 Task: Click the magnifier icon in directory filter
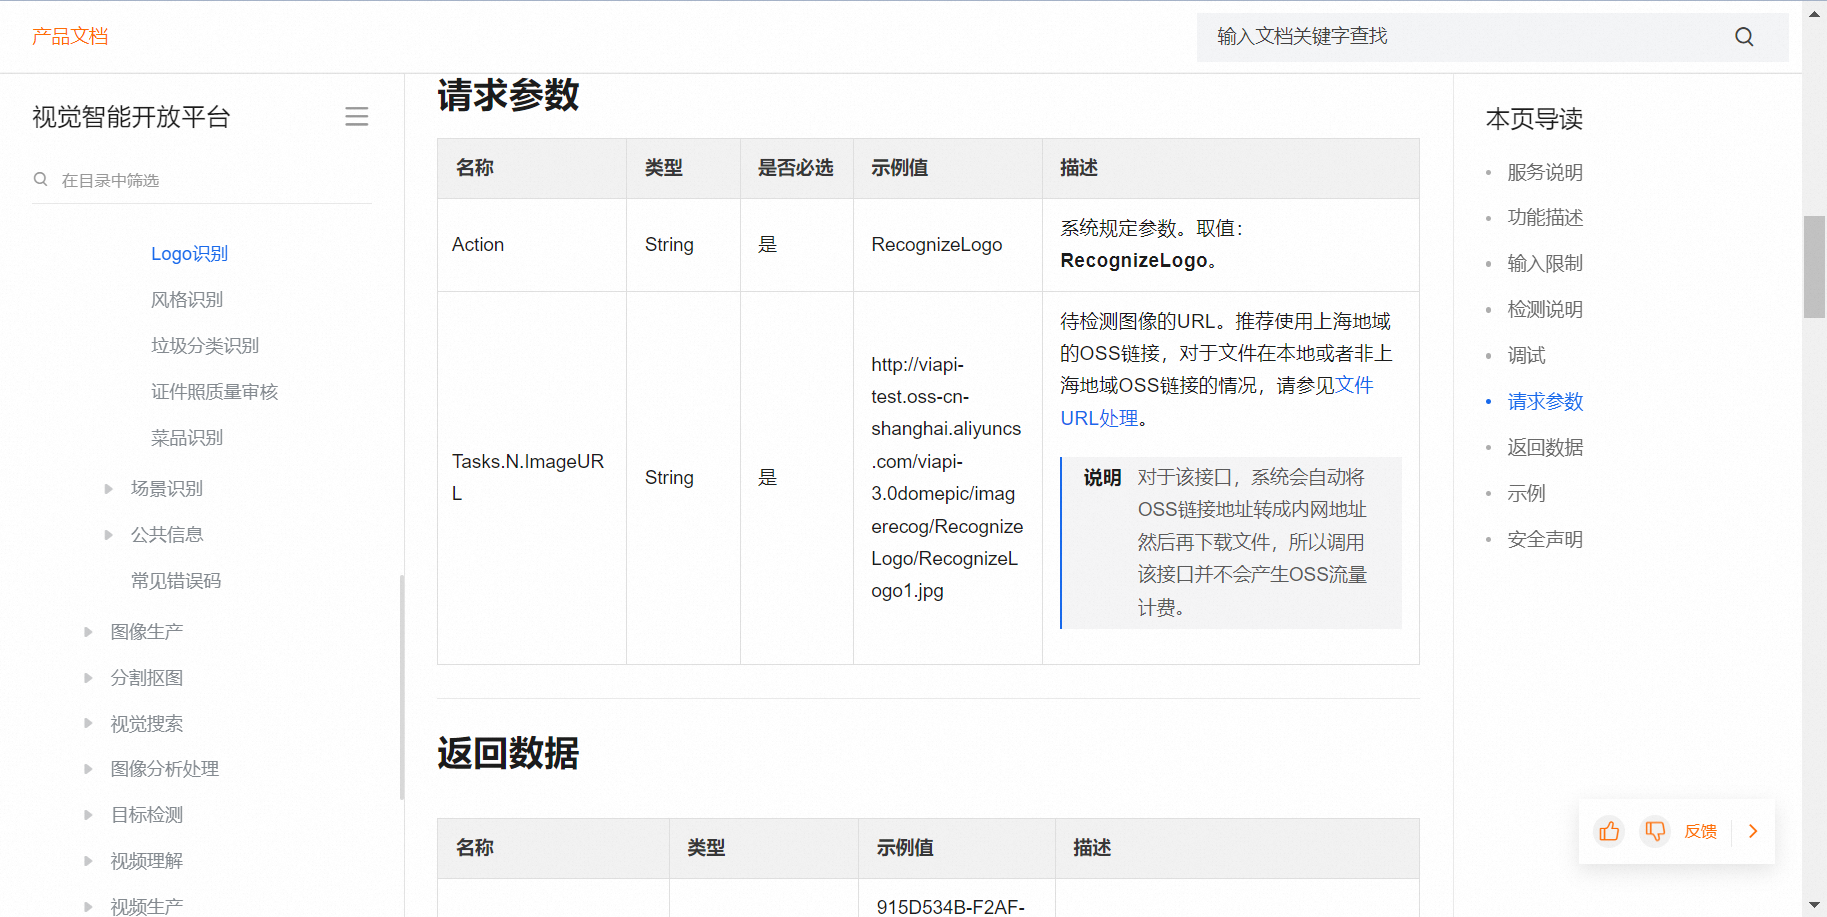41,179
